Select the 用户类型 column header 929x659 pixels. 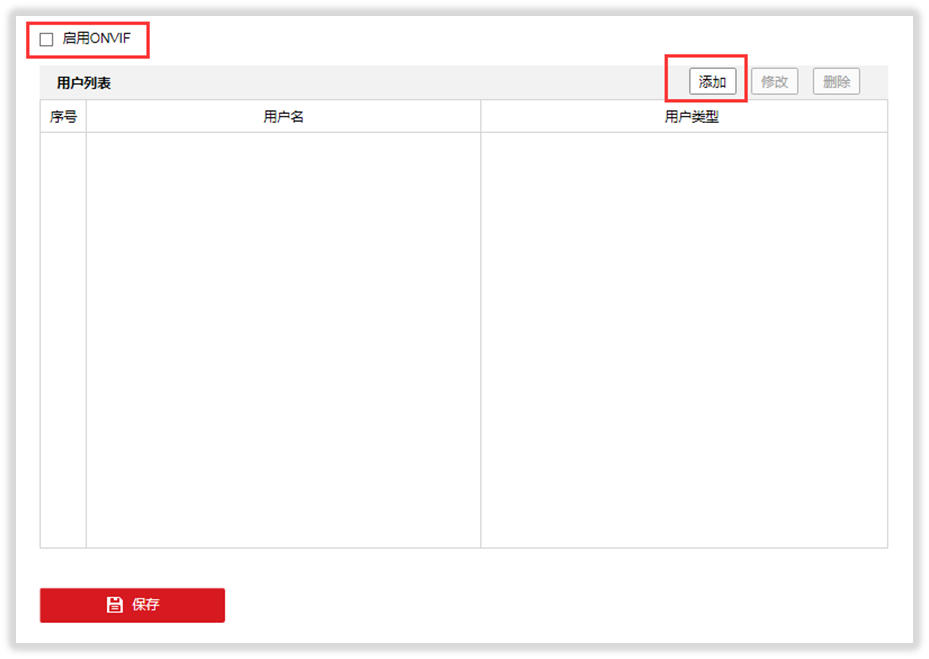click(x=691, y=117)
